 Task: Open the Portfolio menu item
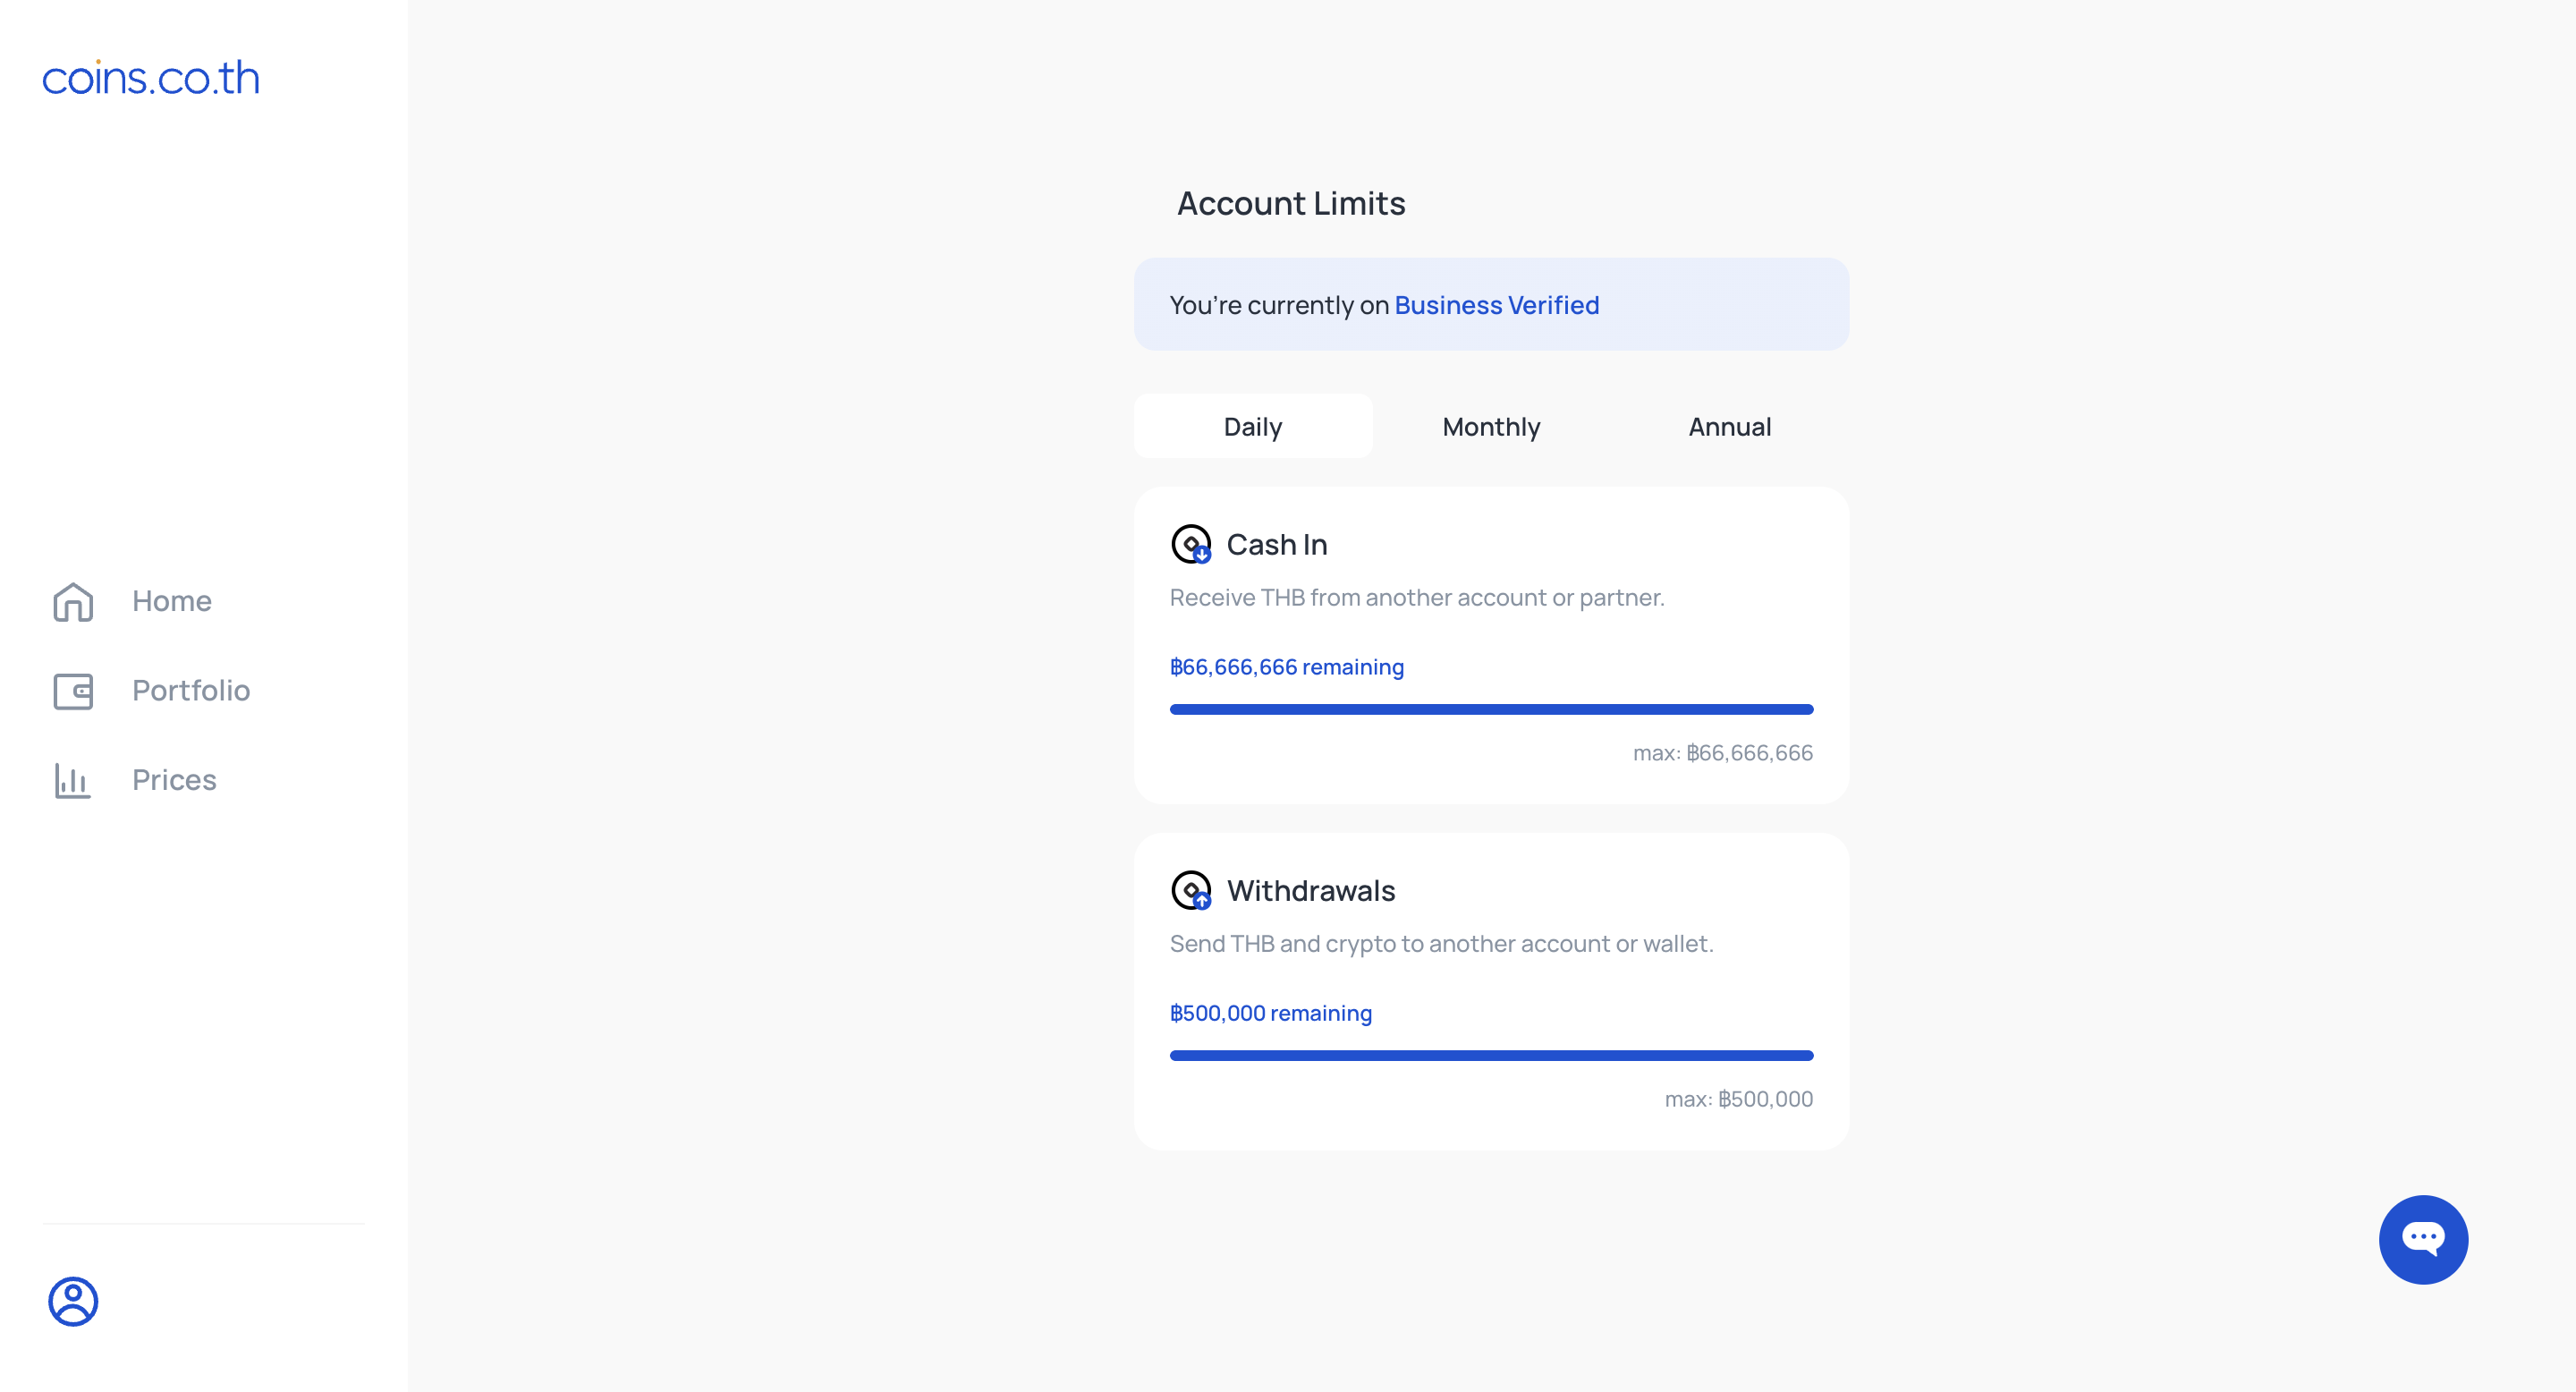pyautogui.click(x=191, y=691)
